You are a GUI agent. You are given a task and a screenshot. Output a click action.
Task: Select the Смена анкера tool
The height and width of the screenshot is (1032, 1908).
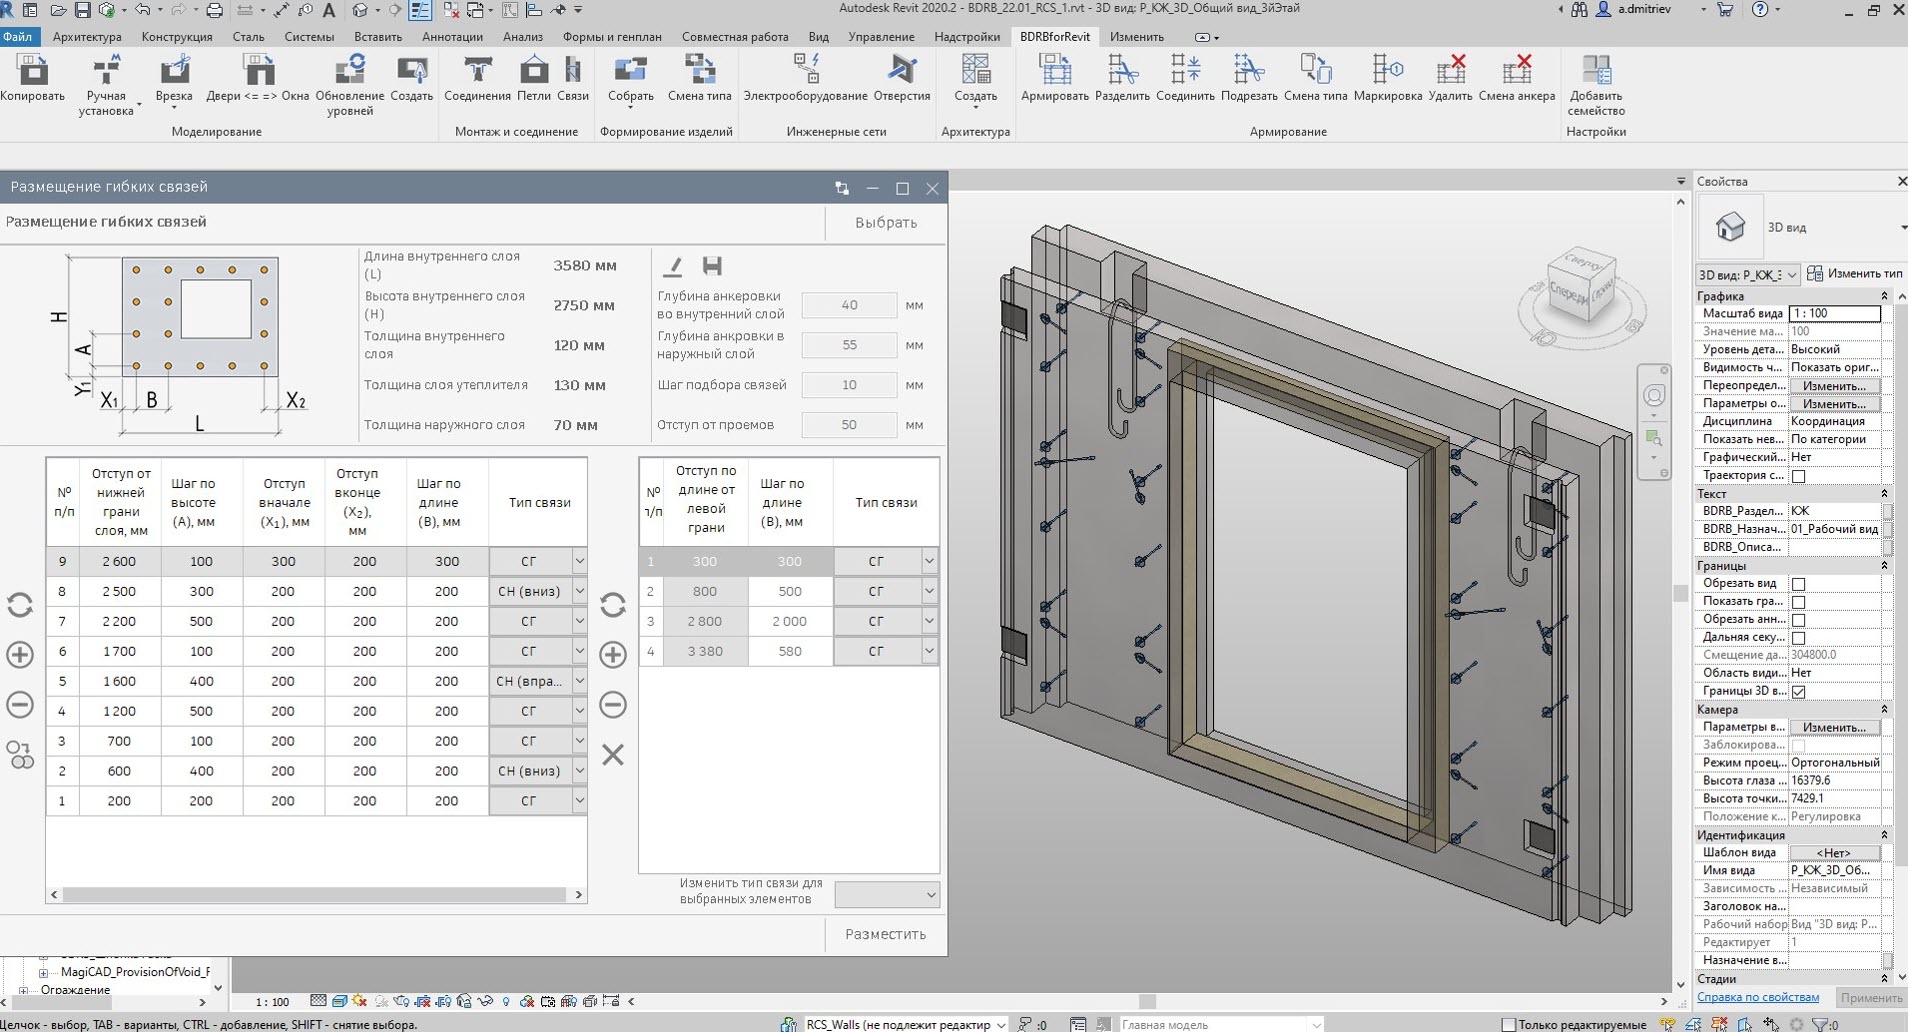click(1516, 78)
